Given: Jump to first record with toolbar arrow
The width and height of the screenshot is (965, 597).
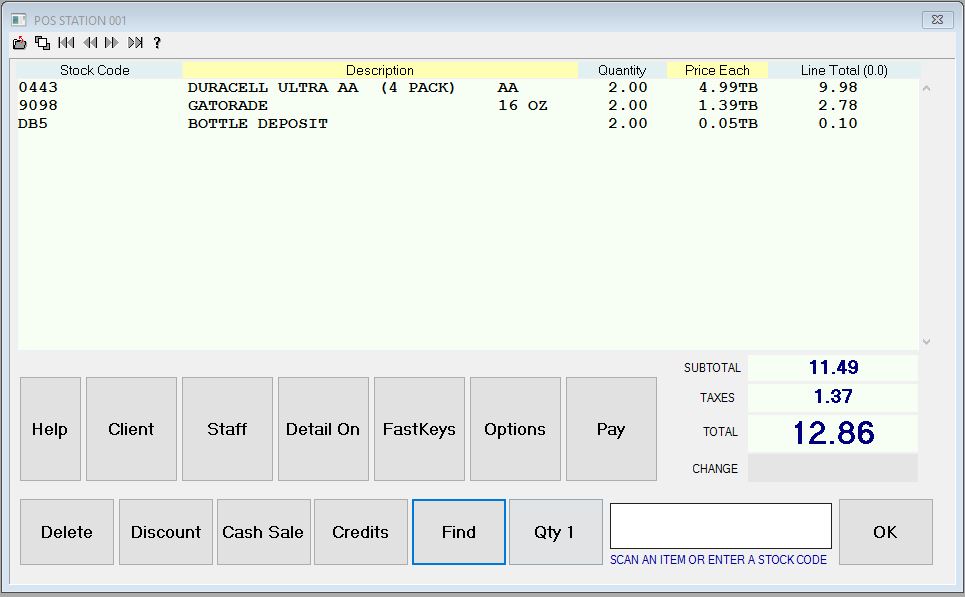Looking at the screenshot, I should pos(66,43).
